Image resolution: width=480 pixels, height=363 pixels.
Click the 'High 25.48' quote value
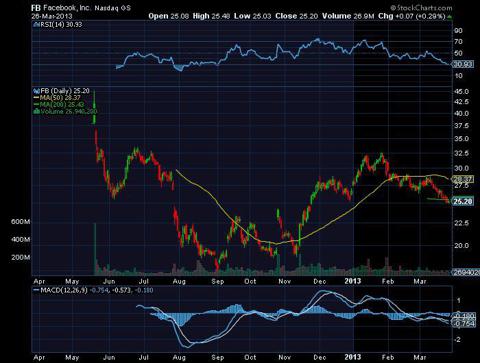[211, 16]
